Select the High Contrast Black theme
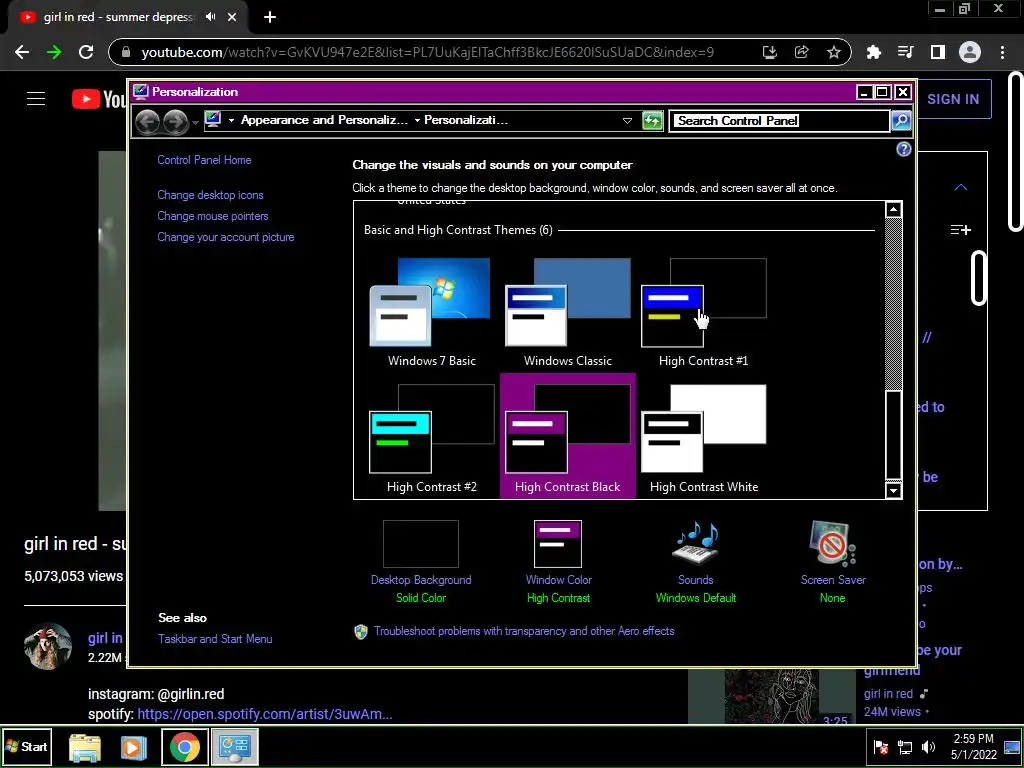The height and width of the screenshot is (768, 1024). click(x=568, y=438)
